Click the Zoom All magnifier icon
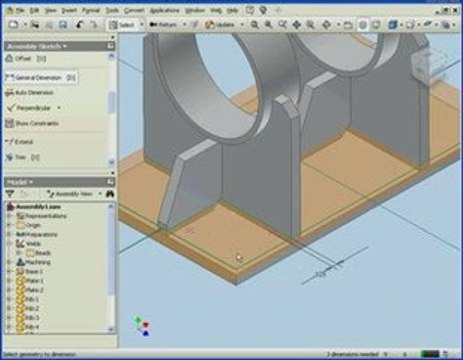Image resolution: width=463 pixels, height=360 pixels. point(255,25)
